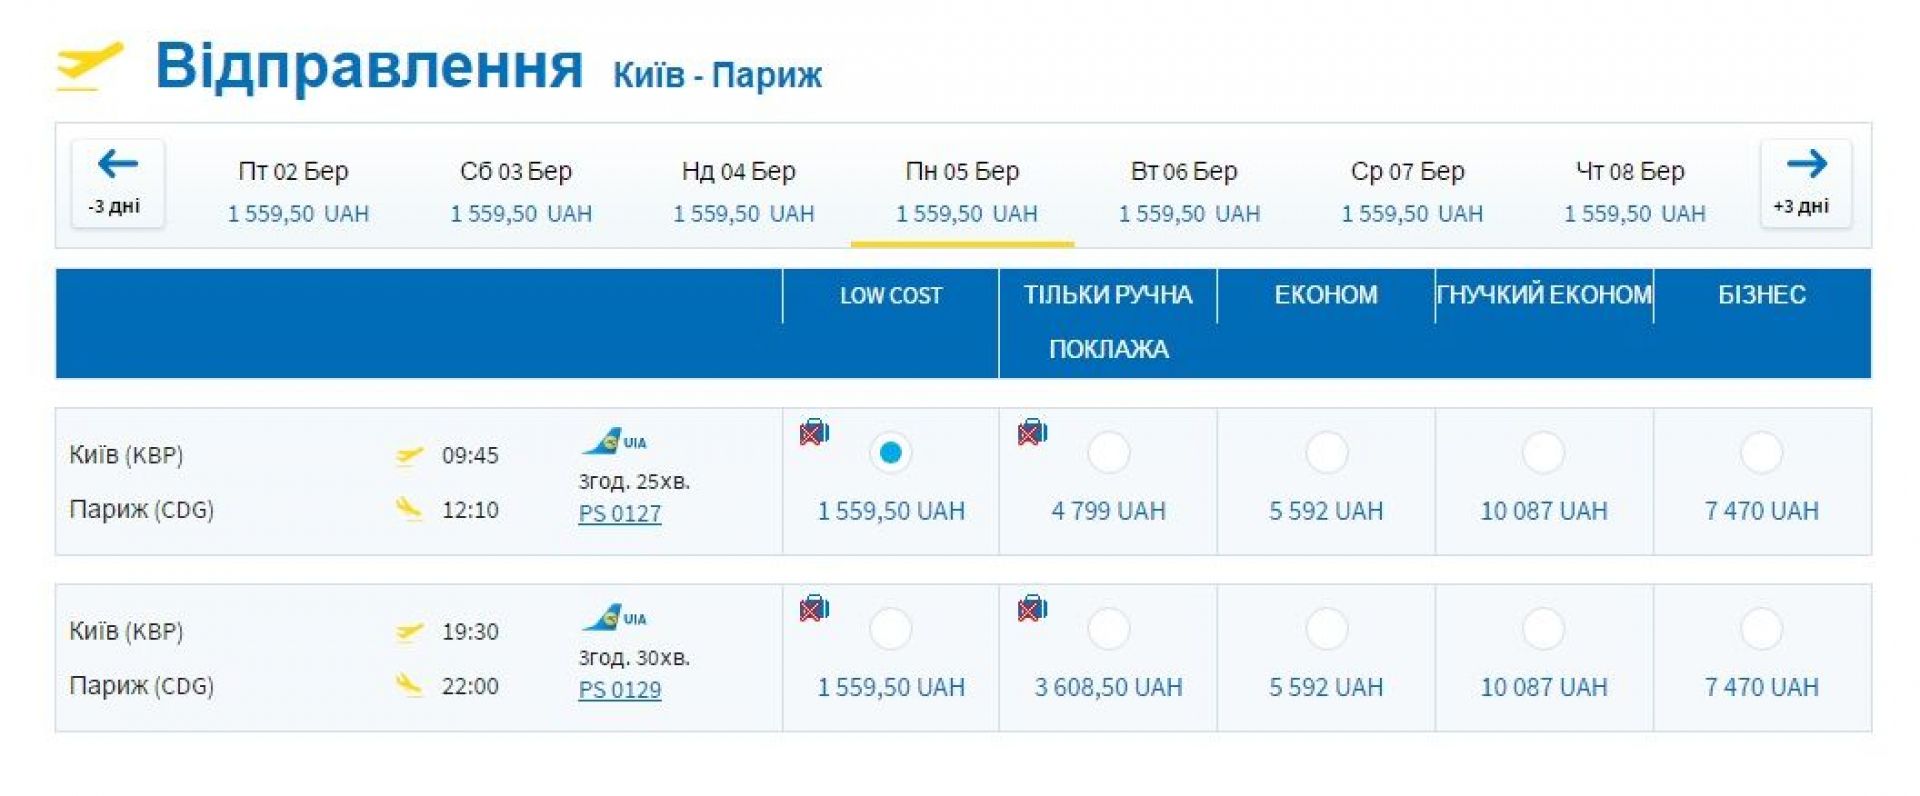Screen dimensions: 1920x796
Task: Pick Гнучкий Економ fare for PS 0127
Action: [1543, 453]
